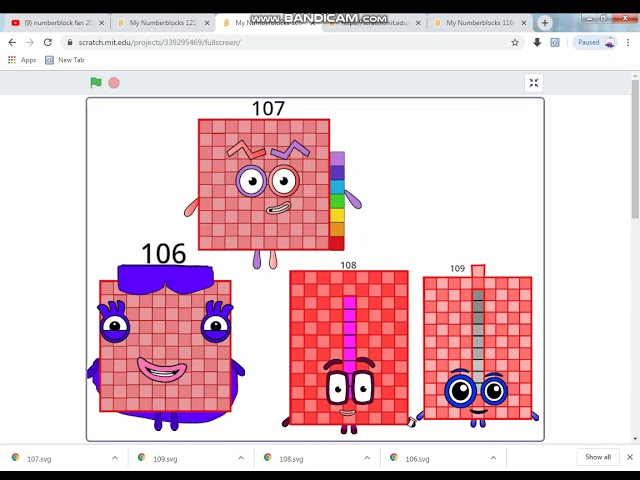Stop the project with red stop button
640x480 pixels.
(114, 83)
